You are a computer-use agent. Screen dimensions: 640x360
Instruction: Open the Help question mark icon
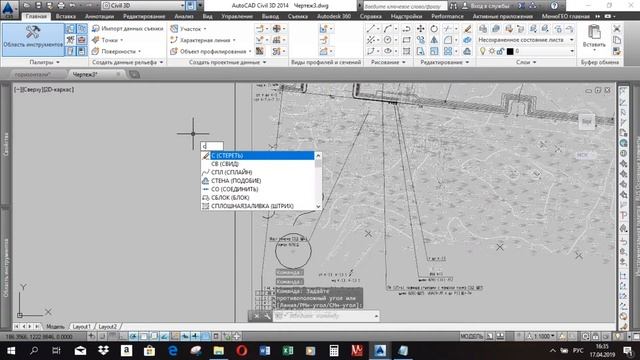click(554, 6)
